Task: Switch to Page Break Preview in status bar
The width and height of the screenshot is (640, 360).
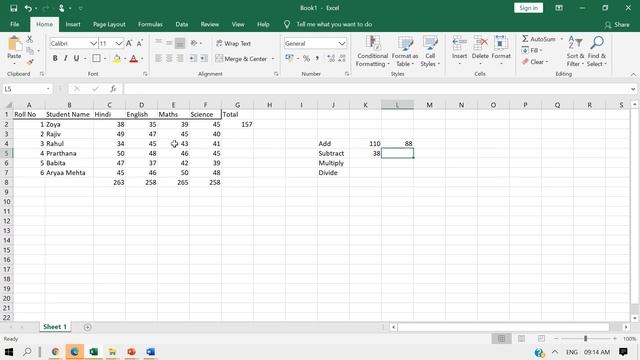Action: [541, 339]
